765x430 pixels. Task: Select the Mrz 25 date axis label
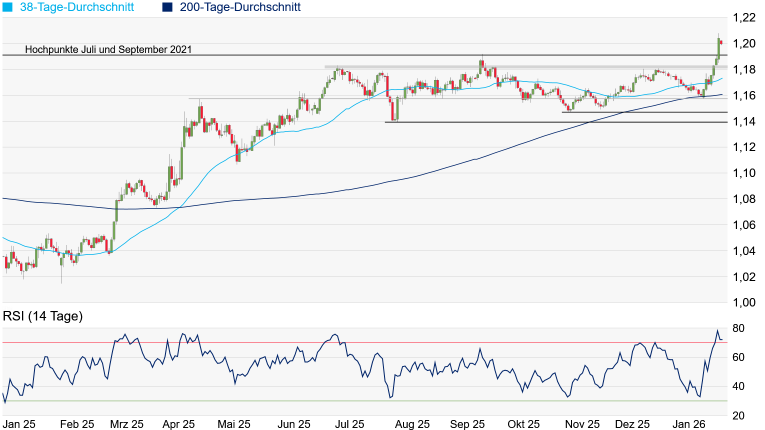[128, 423]
